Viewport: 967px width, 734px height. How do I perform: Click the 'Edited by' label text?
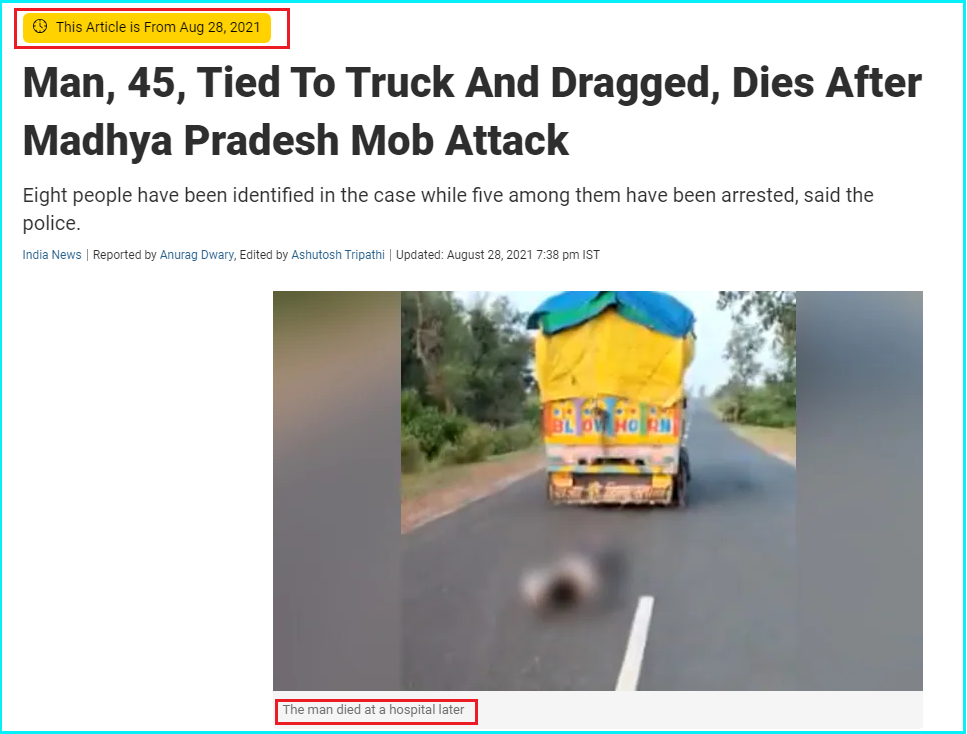point(263,255)
